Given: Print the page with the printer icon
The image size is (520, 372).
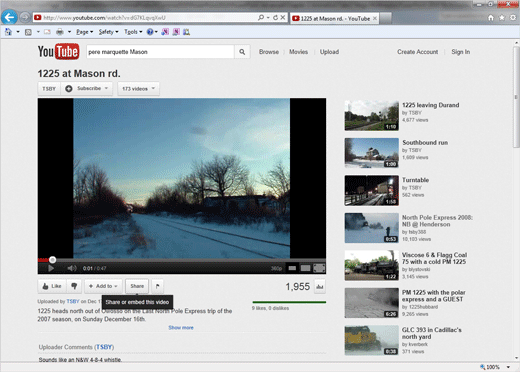Looking at the screenshot, I should (60, 32).
